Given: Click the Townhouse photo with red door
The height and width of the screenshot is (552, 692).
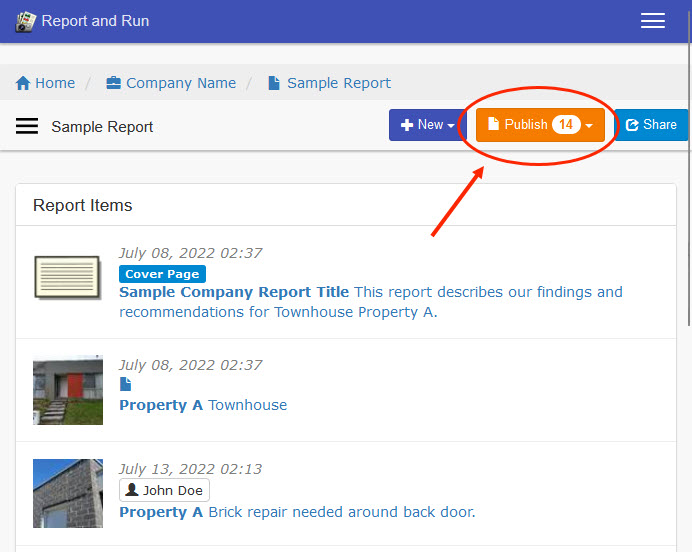Looking at the screenshot, I should point(67,390).
